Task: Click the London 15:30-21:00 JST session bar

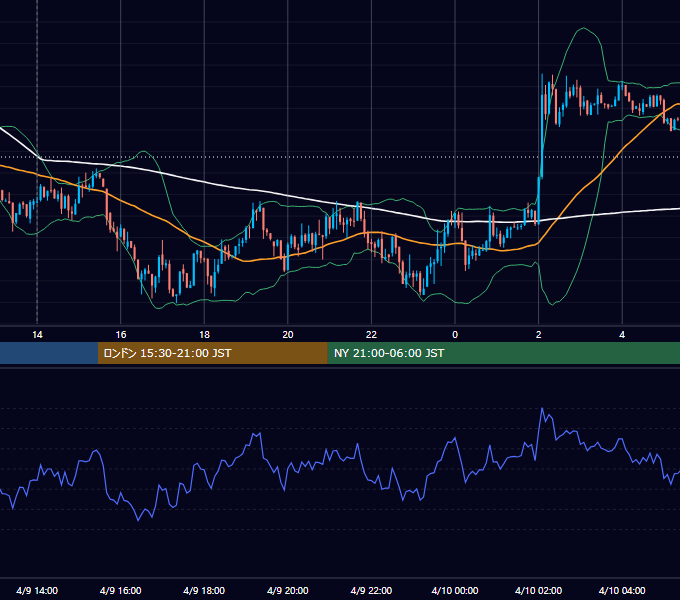Action: [x=212, y=353]
